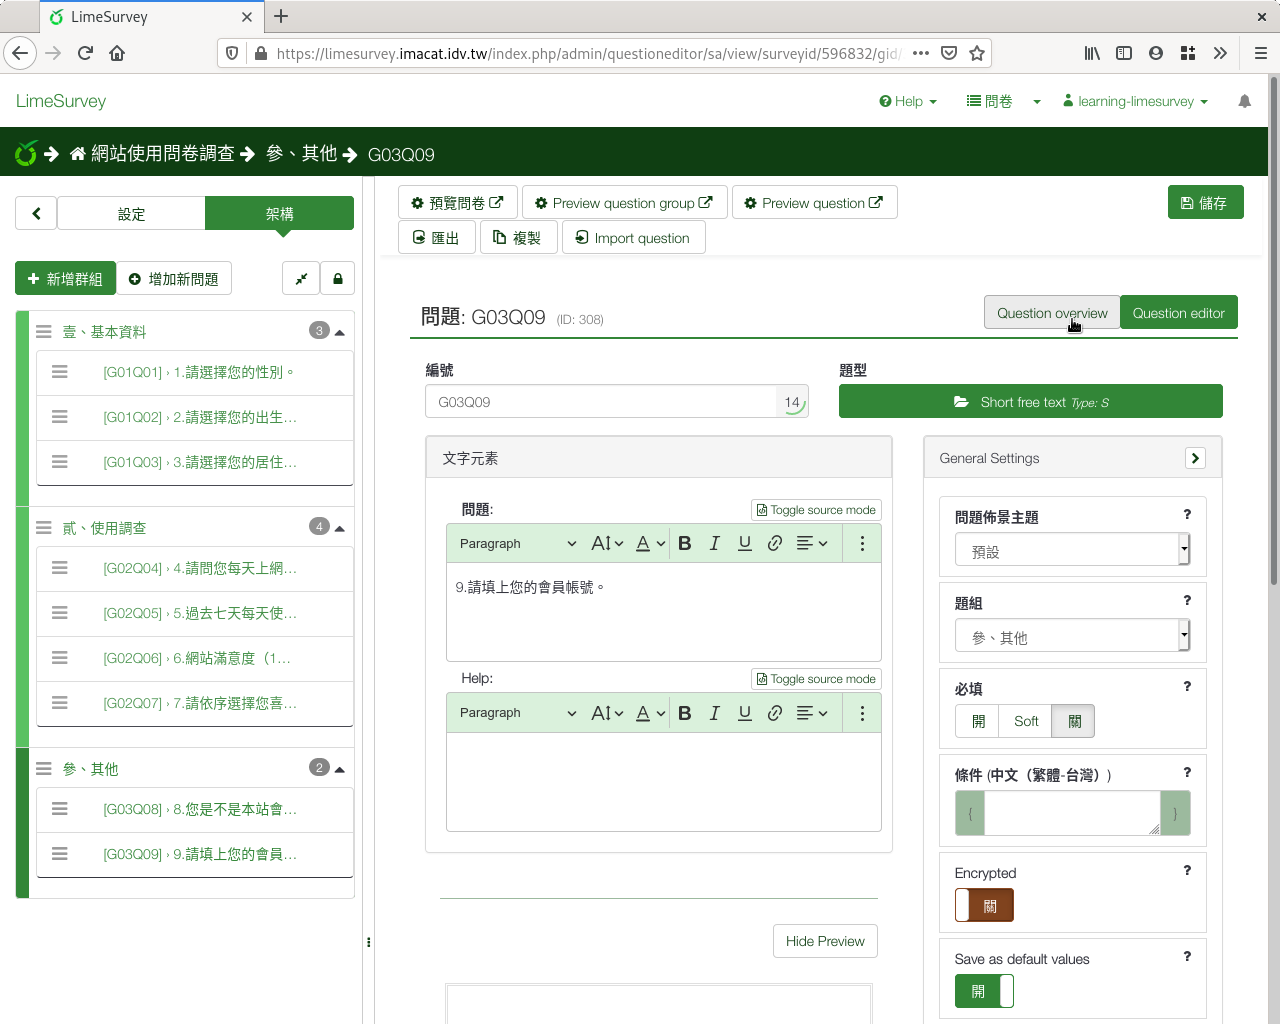
Task: Click the collapse-all arrows icon in sidebar
Action: coord(301,279)
